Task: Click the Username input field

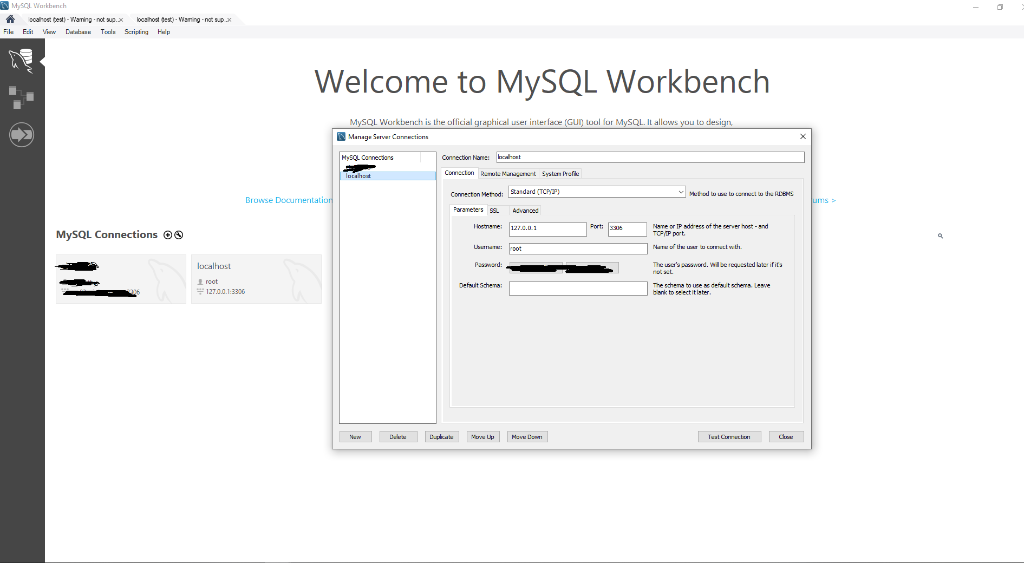Action: point(578,249)
